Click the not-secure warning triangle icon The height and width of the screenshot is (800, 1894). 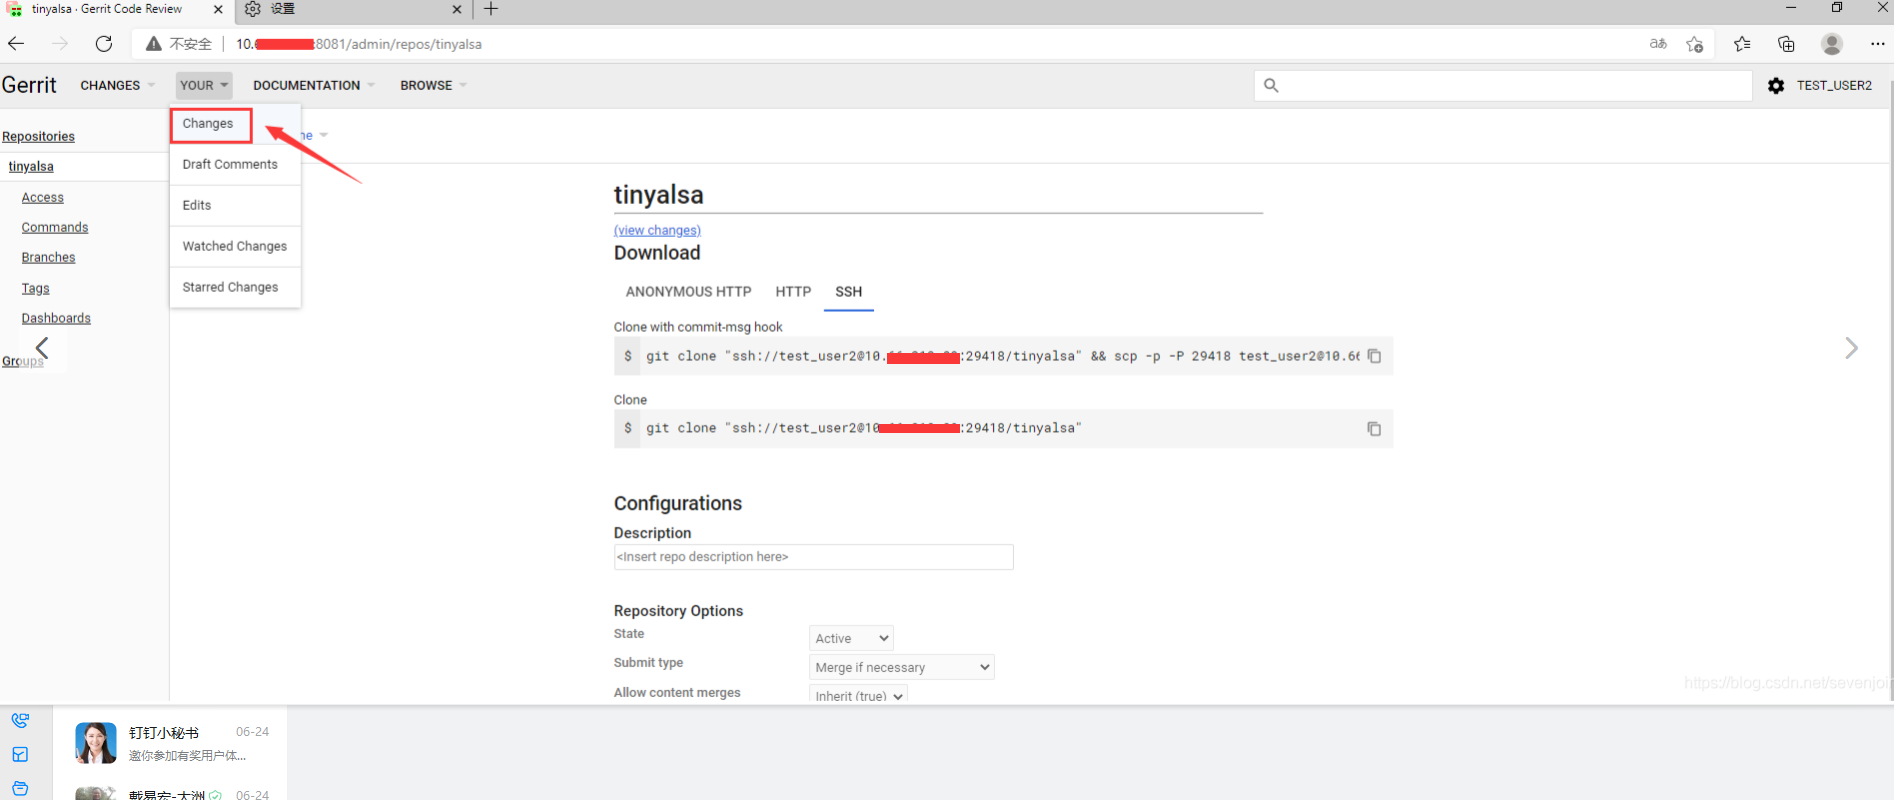click(153, 44)
